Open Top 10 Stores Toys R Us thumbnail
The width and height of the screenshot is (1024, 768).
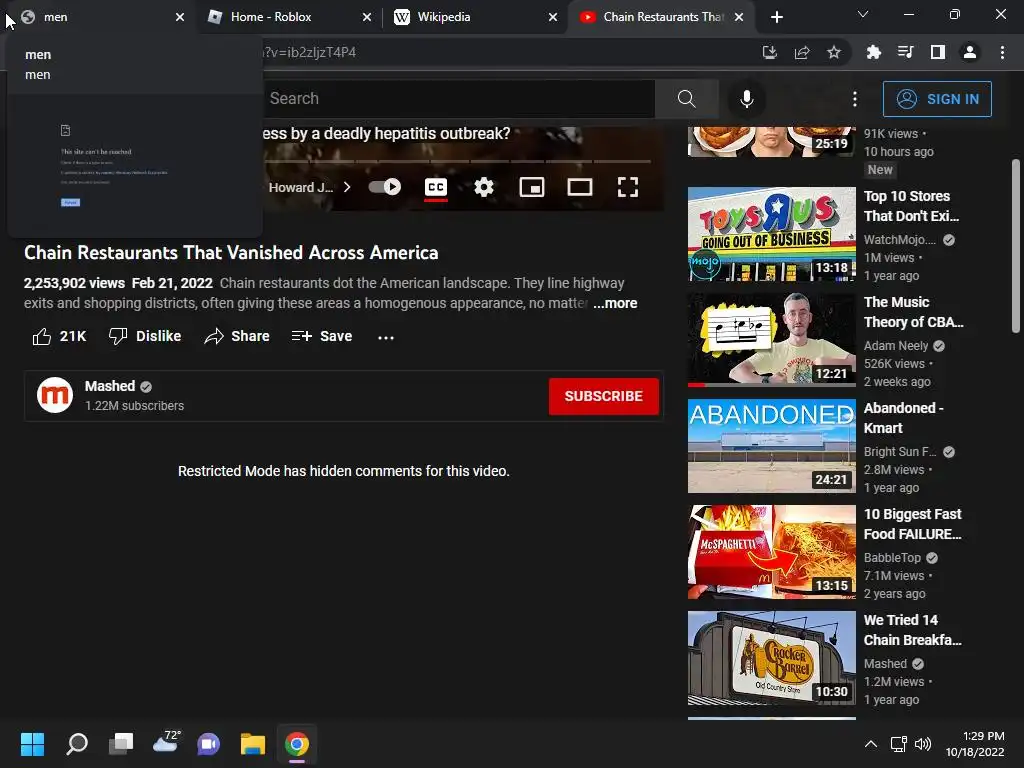click(771, 234)
